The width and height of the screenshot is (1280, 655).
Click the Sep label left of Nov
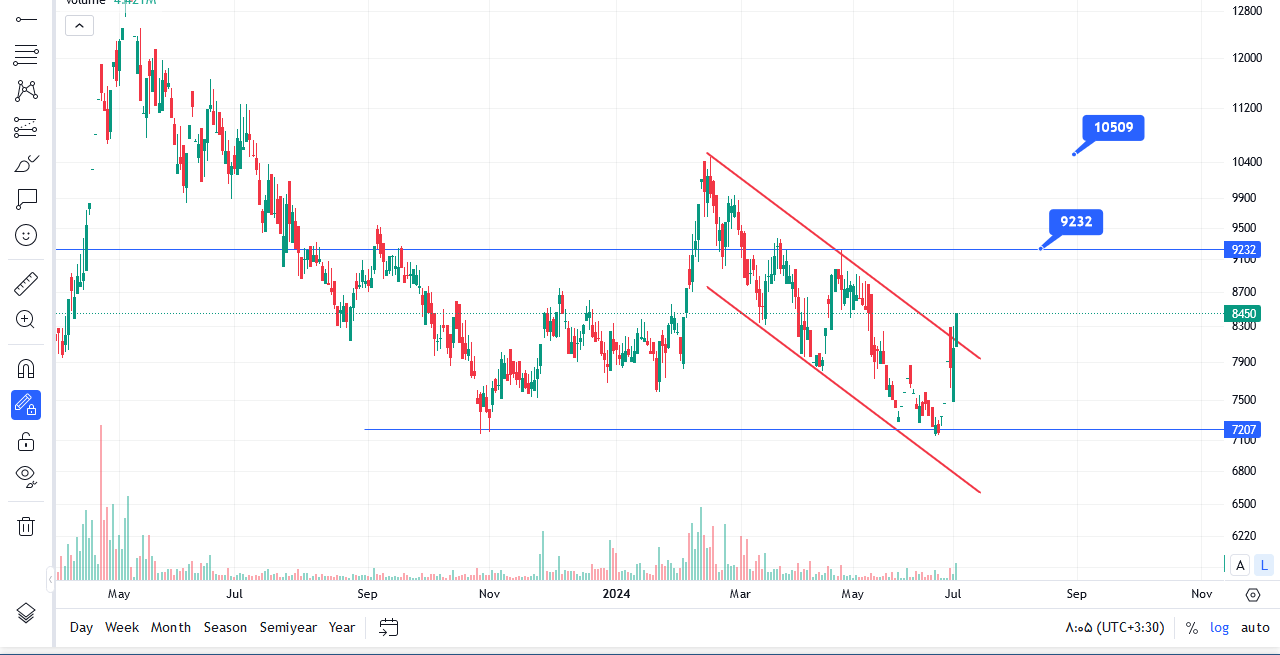click(x=1076, y=594)
